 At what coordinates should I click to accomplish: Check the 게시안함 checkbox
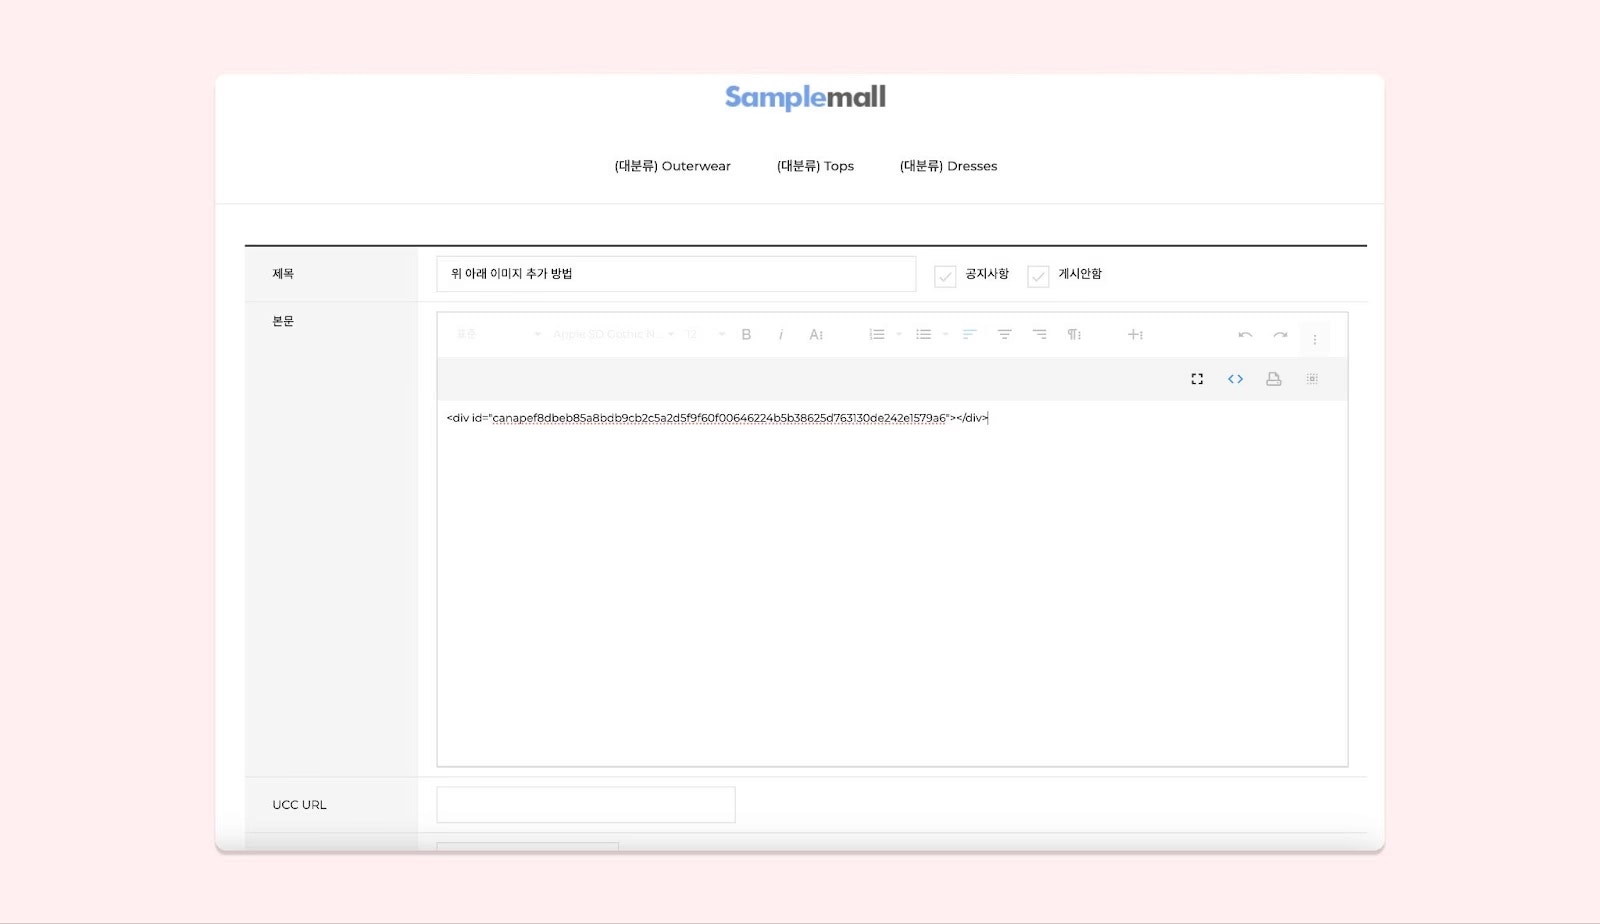pos(1038,276)
